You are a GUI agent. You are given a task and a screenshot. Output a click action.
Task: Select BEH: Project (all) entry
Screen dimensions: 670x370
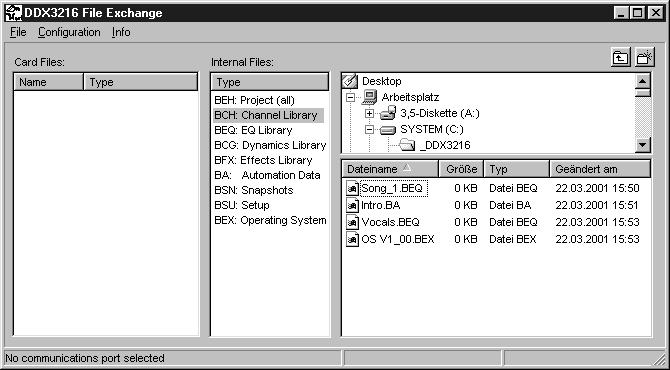[255, 100]
